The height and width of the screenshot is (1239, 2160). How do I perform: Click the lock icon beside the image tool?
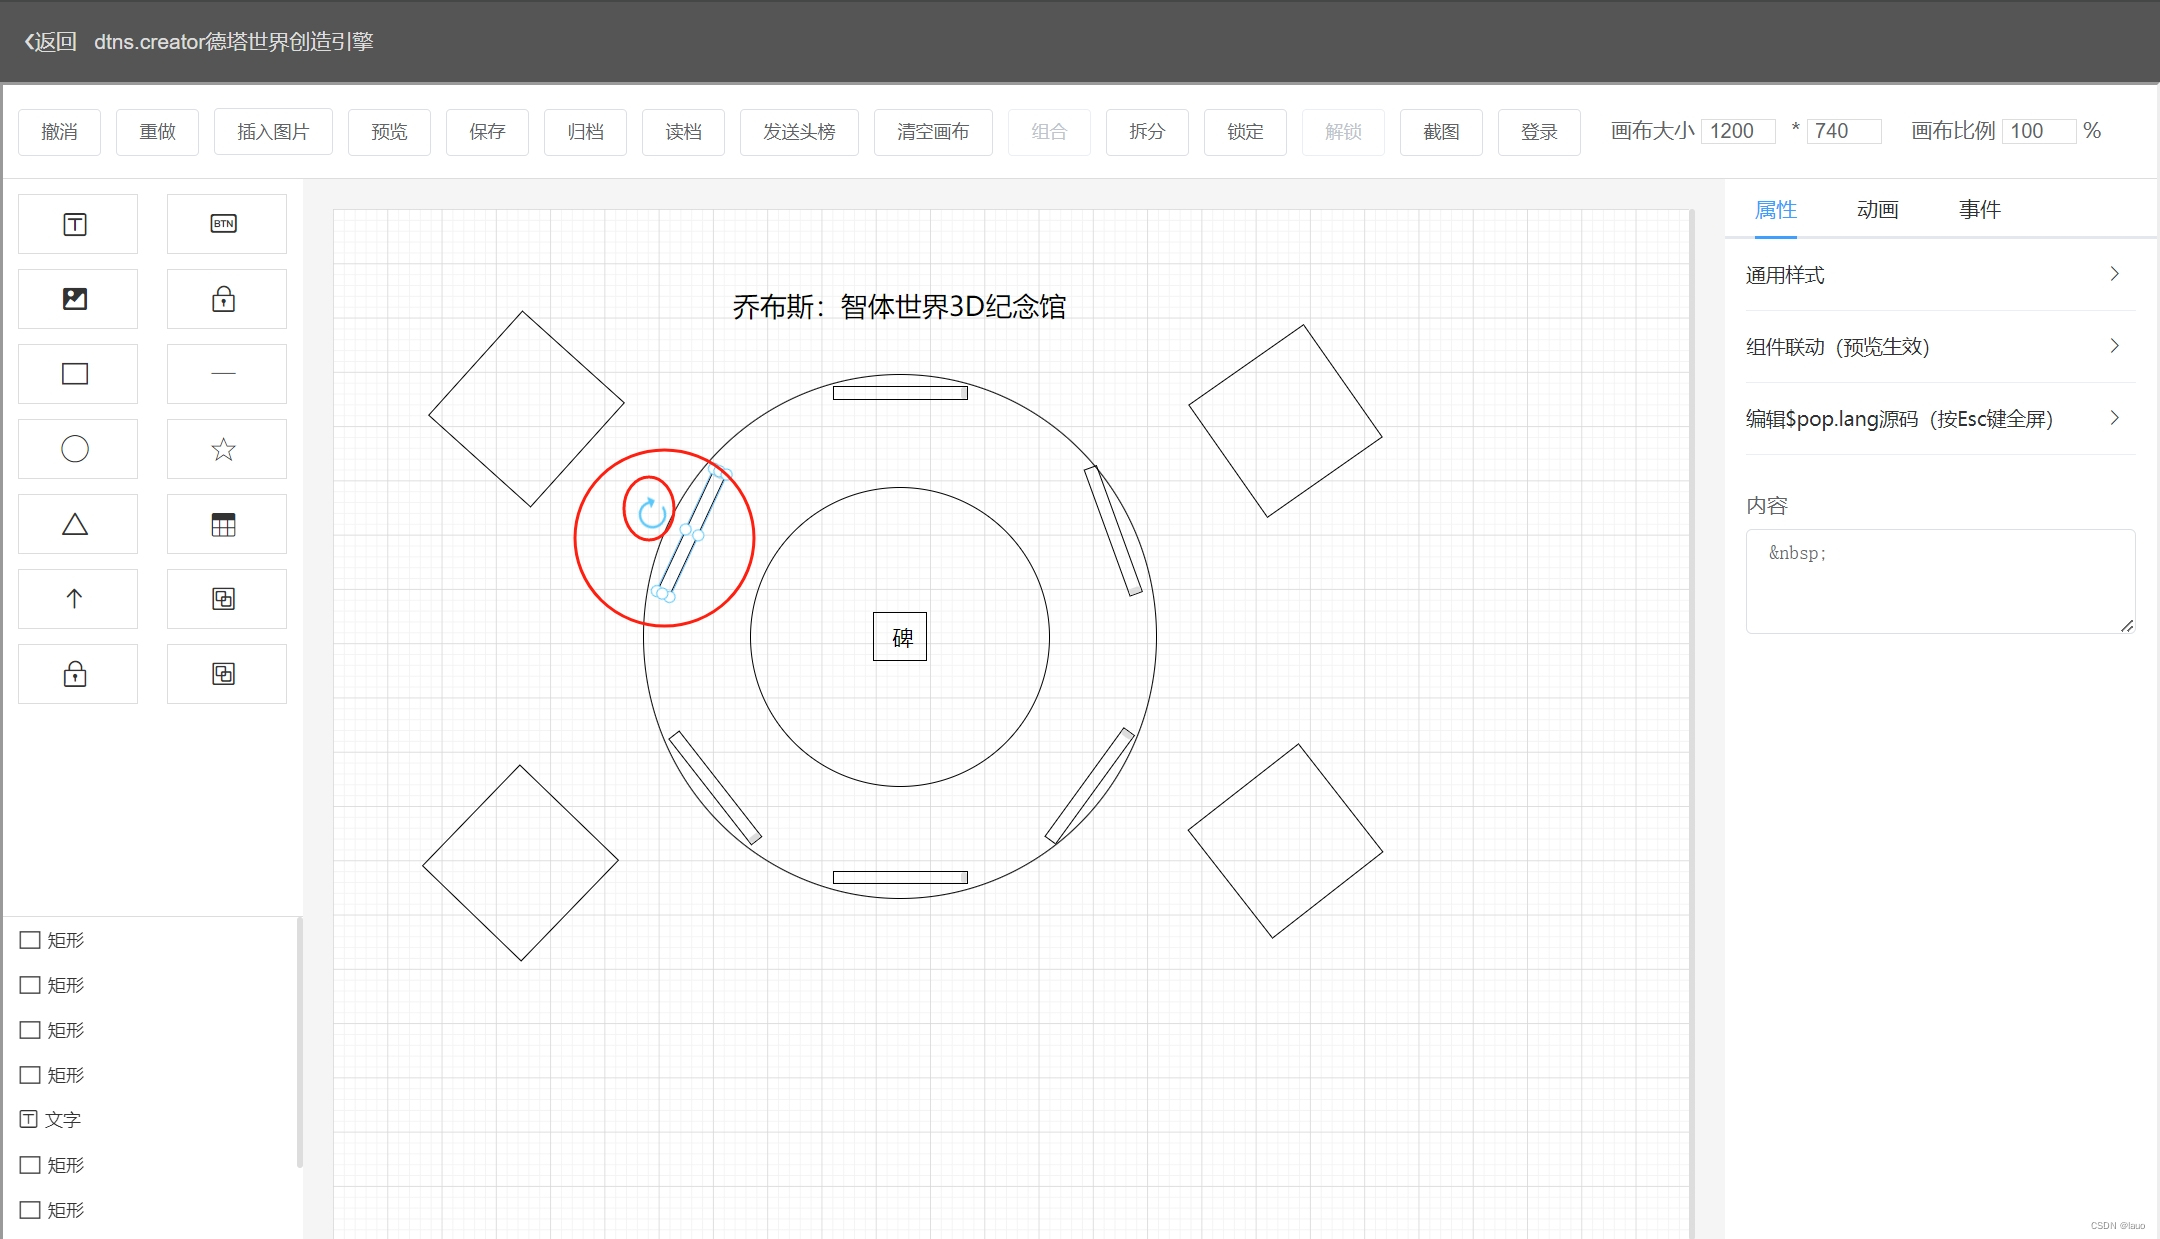click(226, 299)
